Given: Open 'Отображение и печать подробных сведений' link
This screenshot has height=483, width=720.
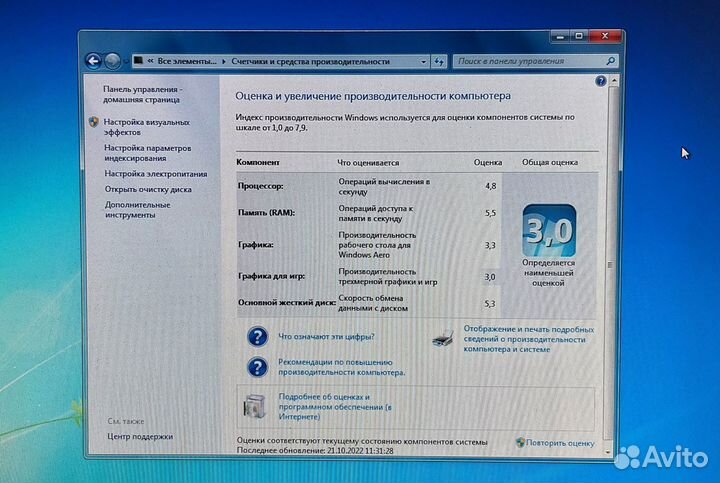Looking at the screenshot, I should (x=529, y=339).
